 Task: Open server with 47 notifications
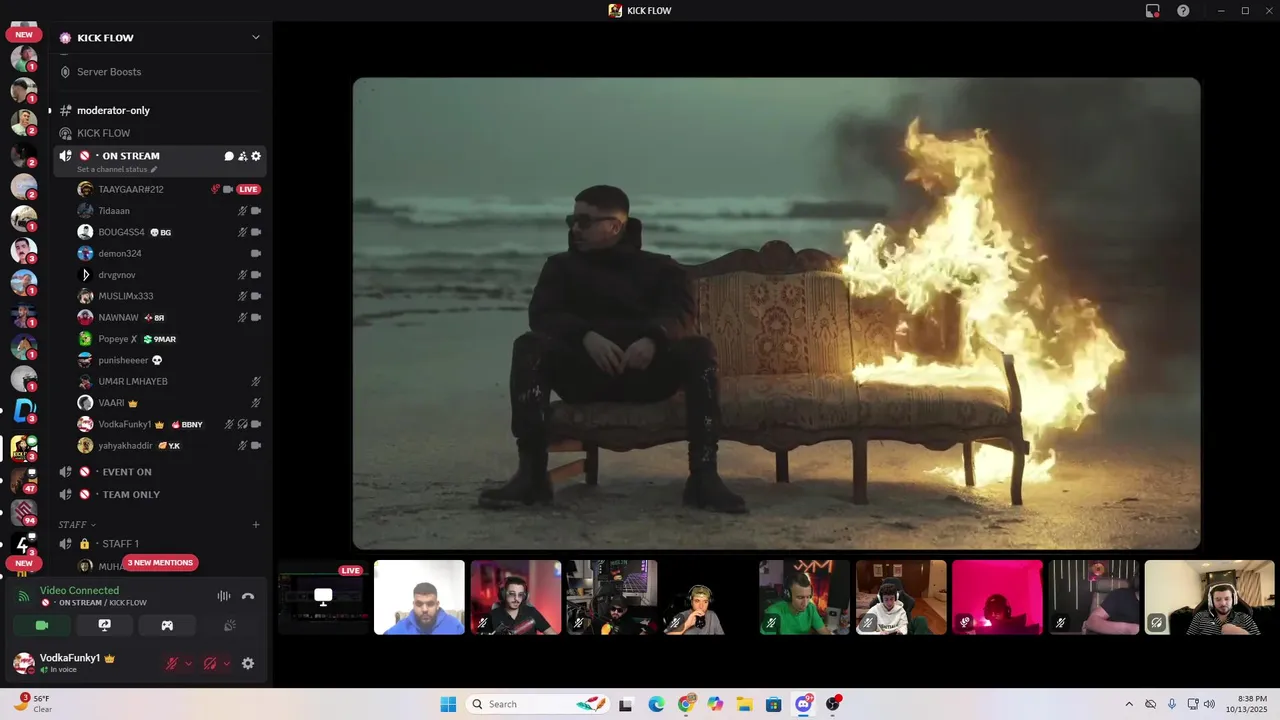(x=24, y=481)
